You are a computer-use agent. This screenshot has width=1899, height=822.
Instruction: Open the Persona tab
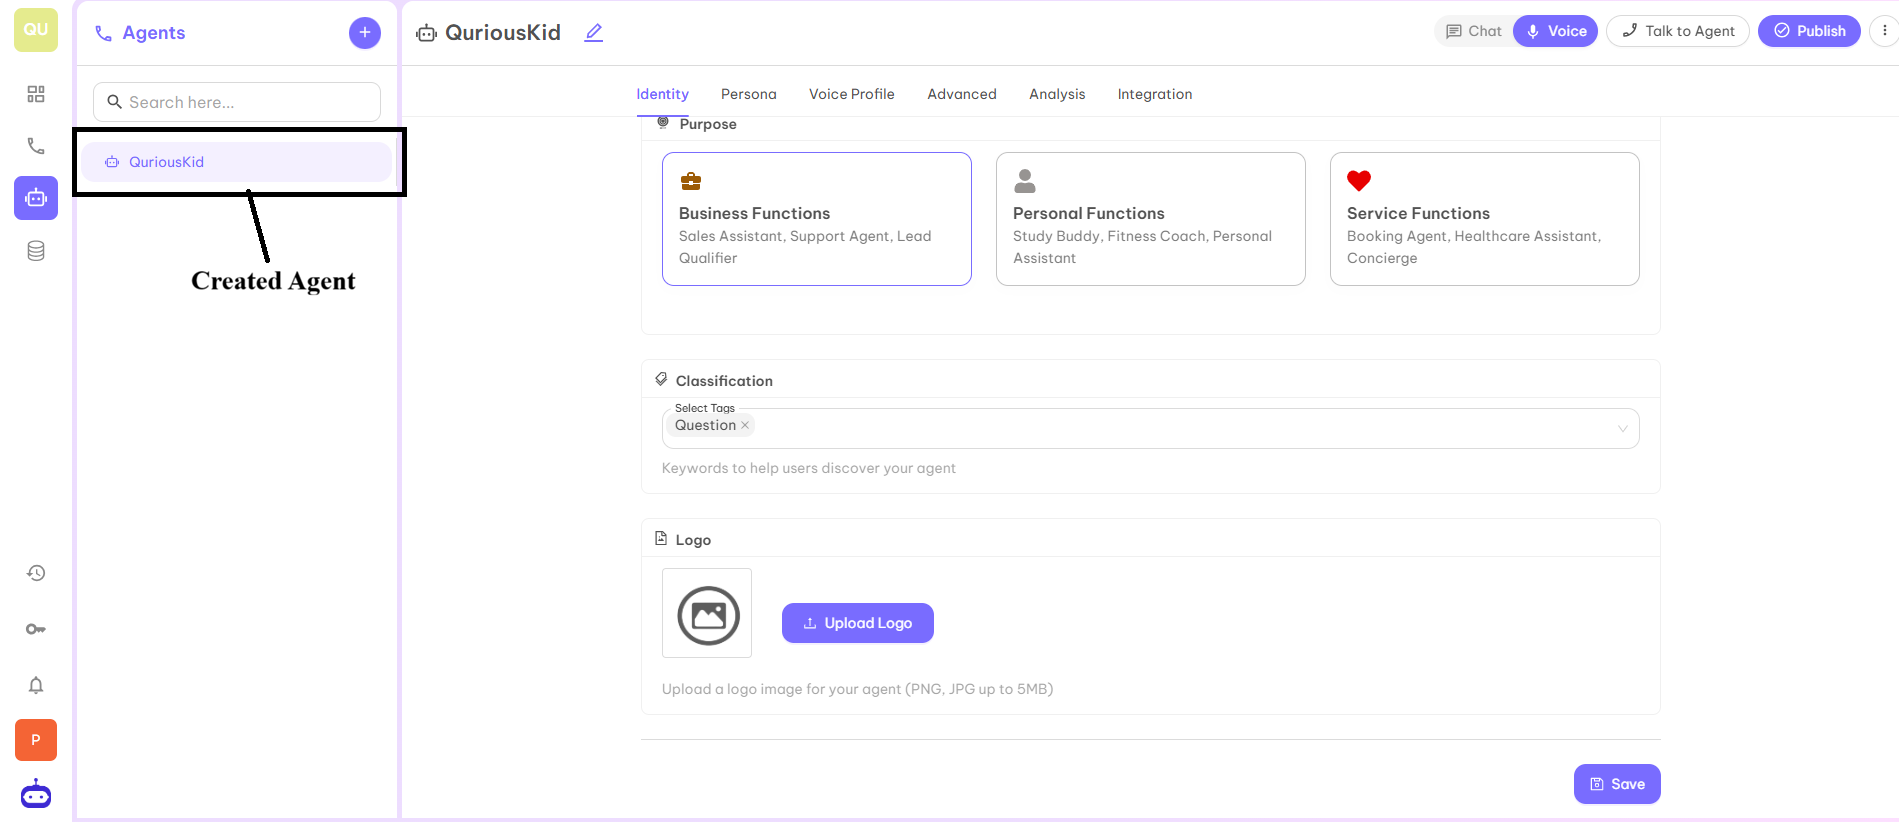[749, 94]
